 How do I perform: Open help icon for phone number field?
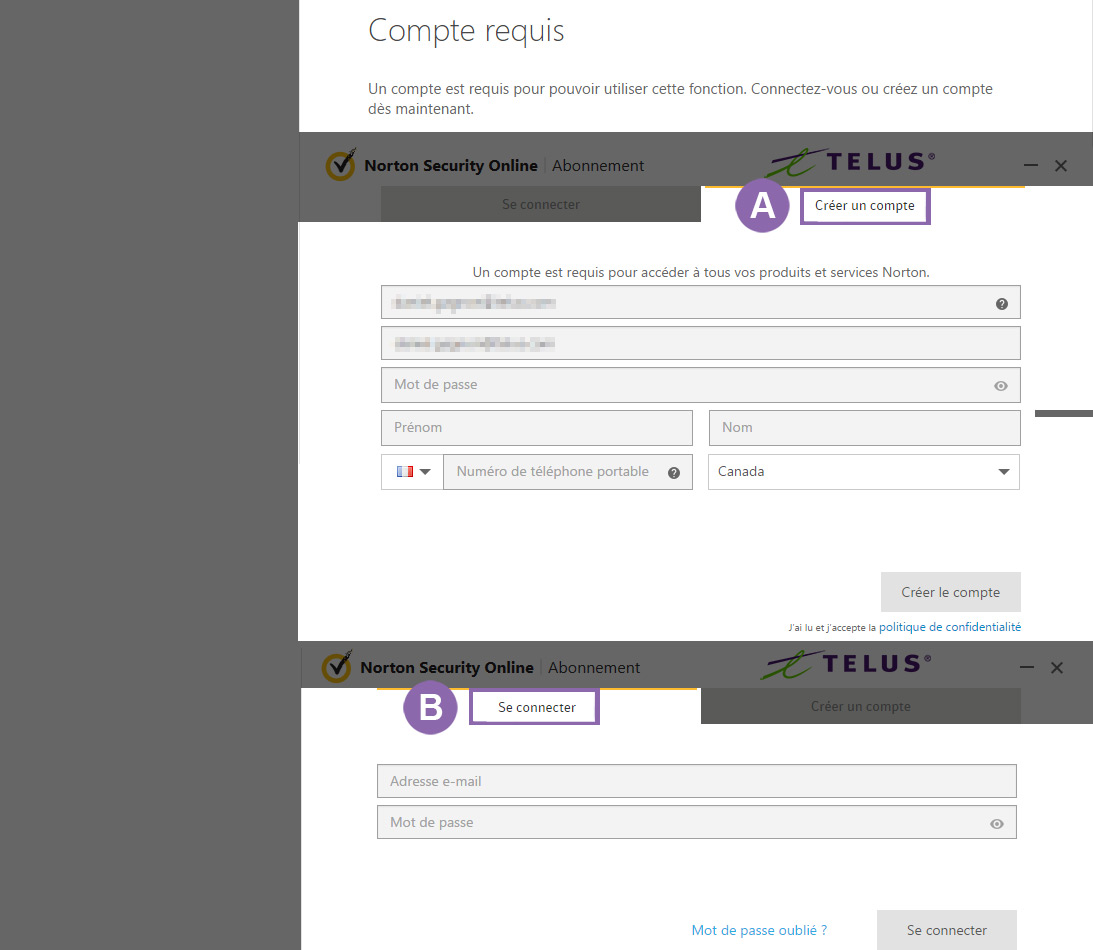point(674,473)
